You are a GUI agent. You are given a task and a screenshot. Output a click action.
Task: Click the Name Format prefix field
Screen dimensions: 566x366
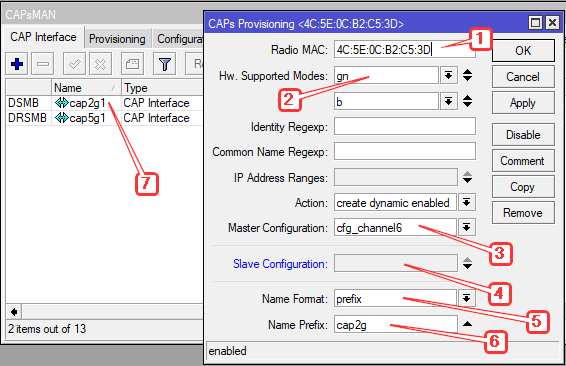point(396,298)
